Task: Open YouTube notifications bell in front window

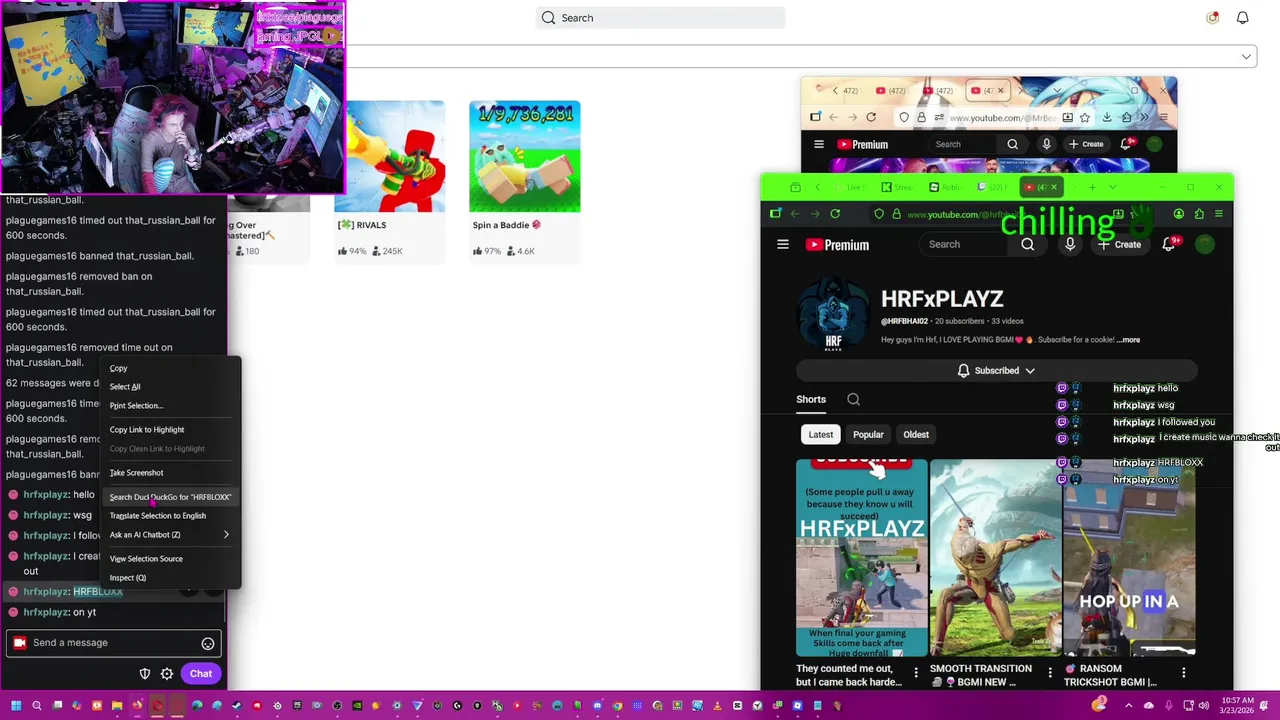Action: pyautogui.click(x=1169, y=245)
